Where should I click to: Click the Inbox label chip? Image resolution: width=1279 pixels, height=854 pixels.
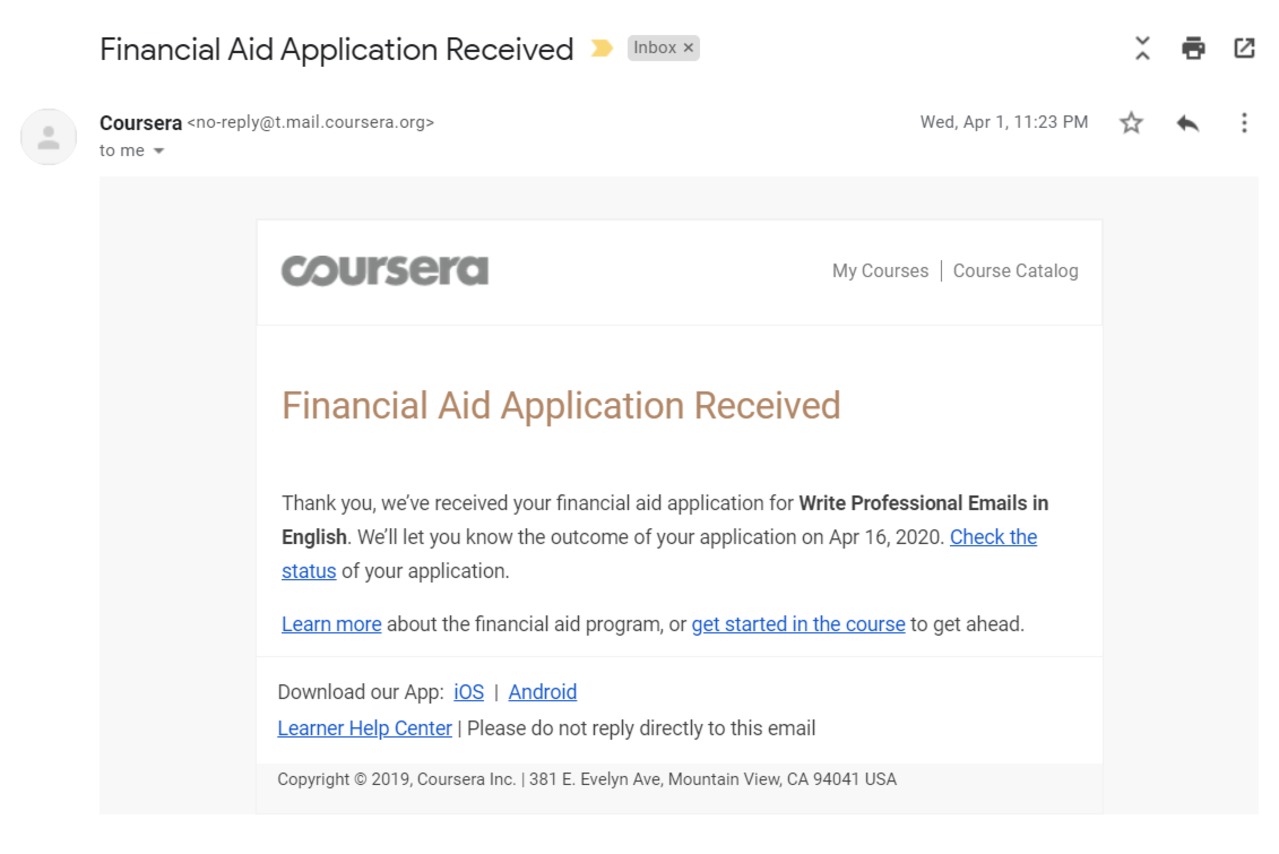(654, 48)
